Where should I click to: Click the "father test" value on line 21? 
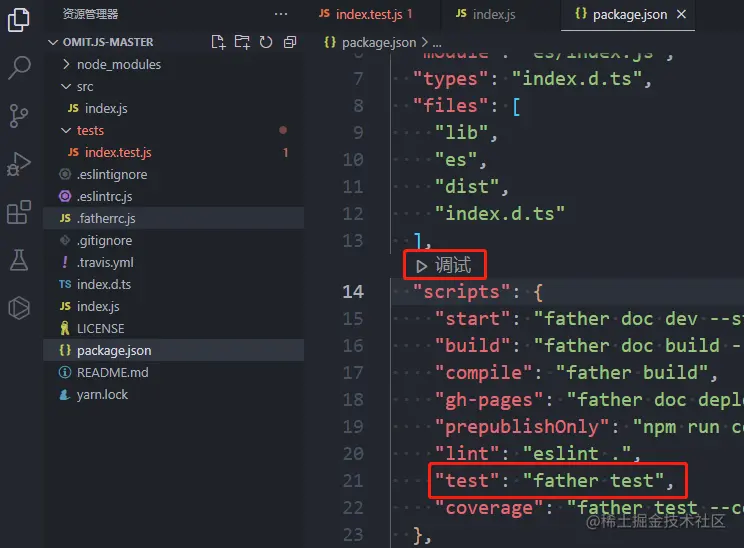(x=594, y=481)
